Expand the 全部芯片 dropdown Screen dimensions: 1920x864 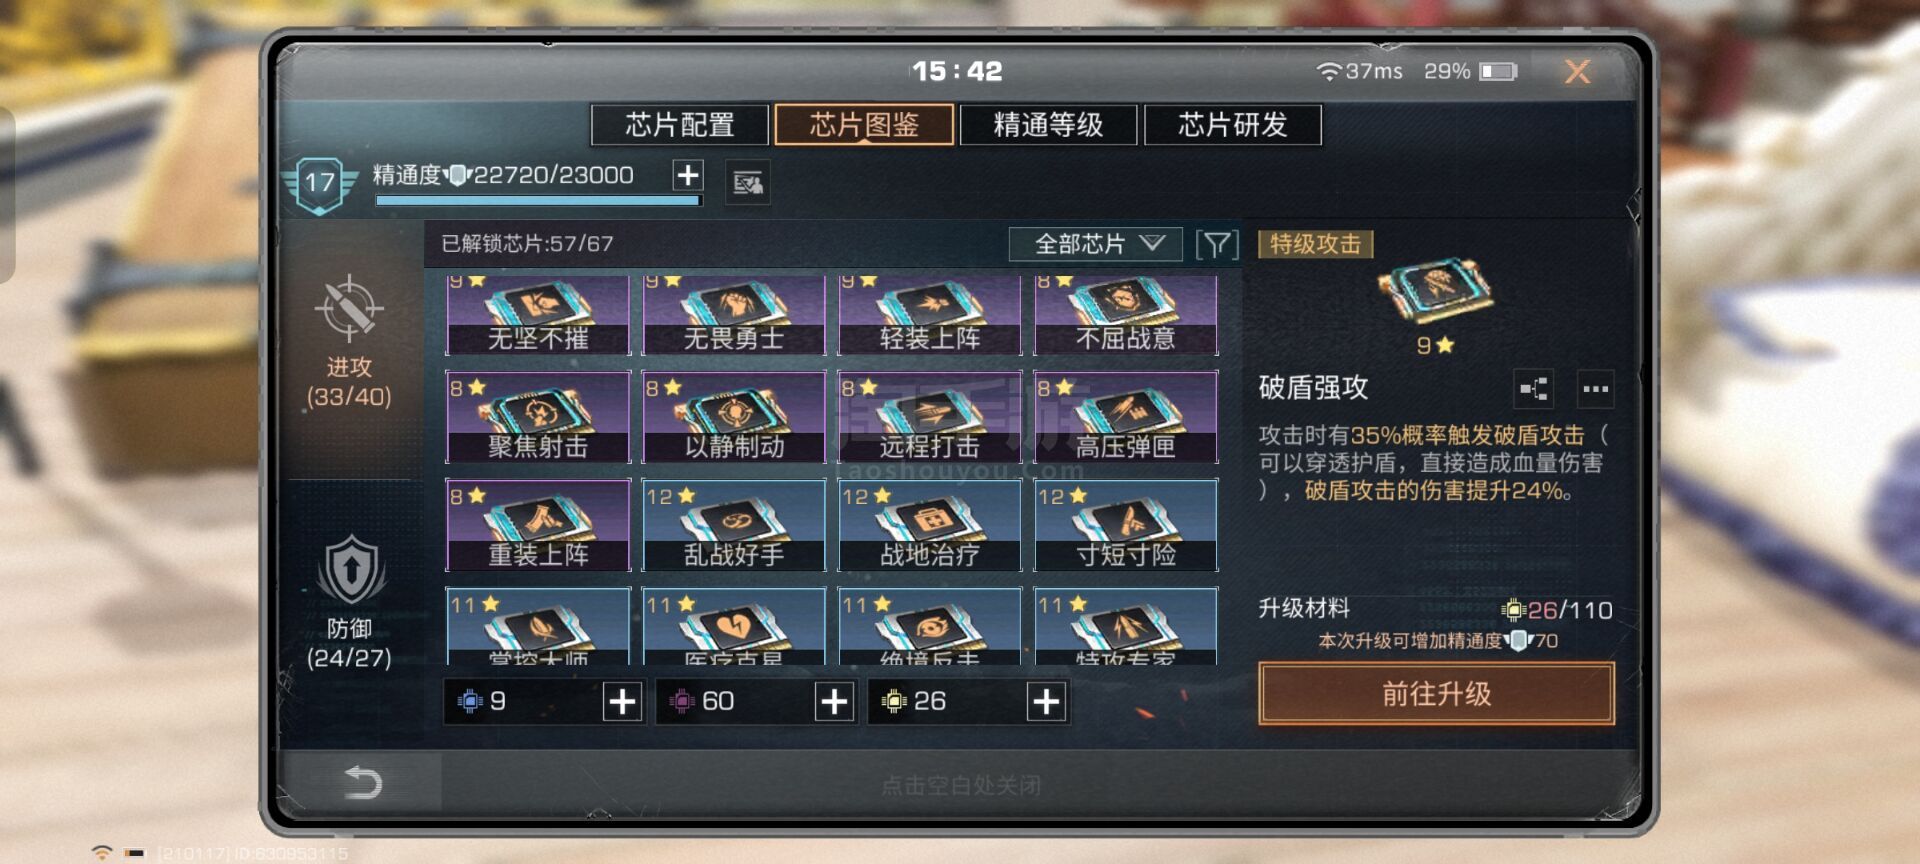1096,244
